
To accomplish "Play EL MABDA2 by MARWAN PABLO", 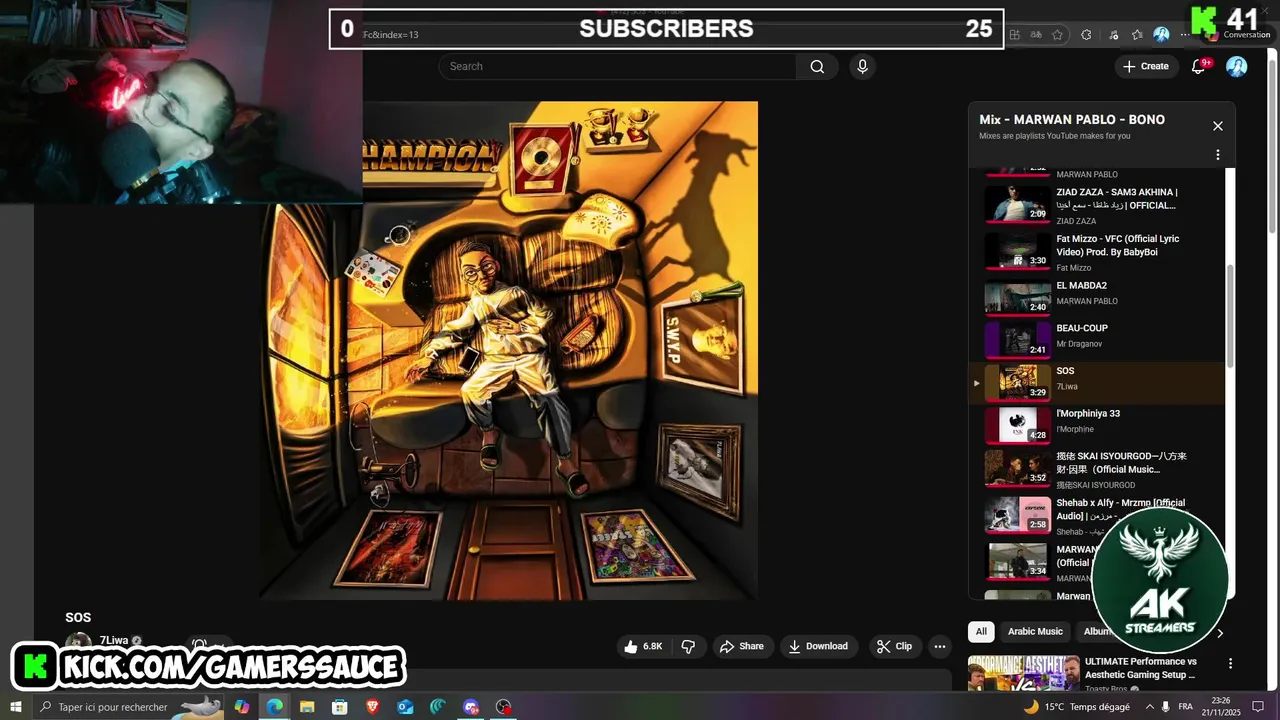I will pyautogui.click(x=1097, y=296).
